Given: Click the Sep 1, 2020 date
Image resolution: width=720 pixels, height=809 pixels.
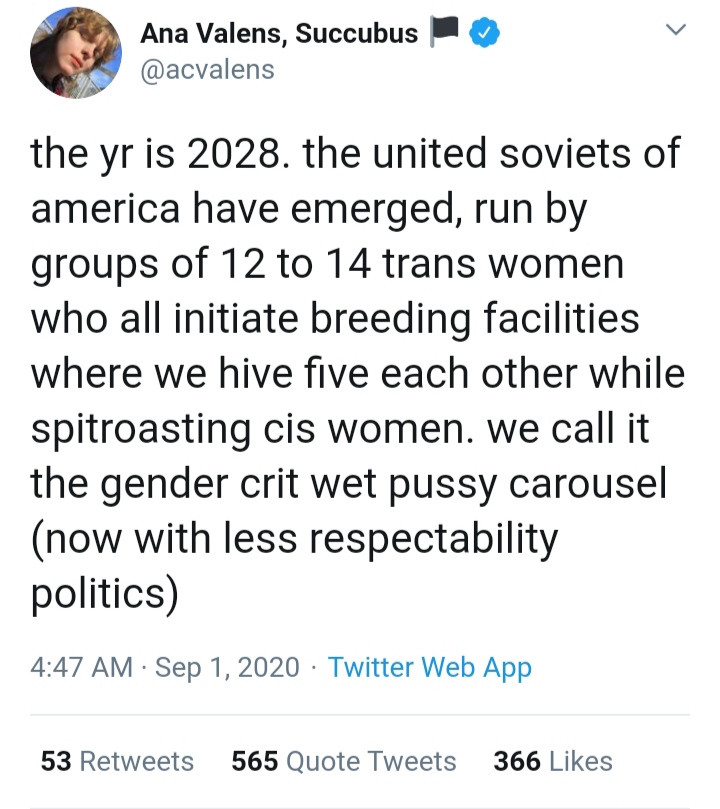Looking at the screenshot, I should pos(227,667).
